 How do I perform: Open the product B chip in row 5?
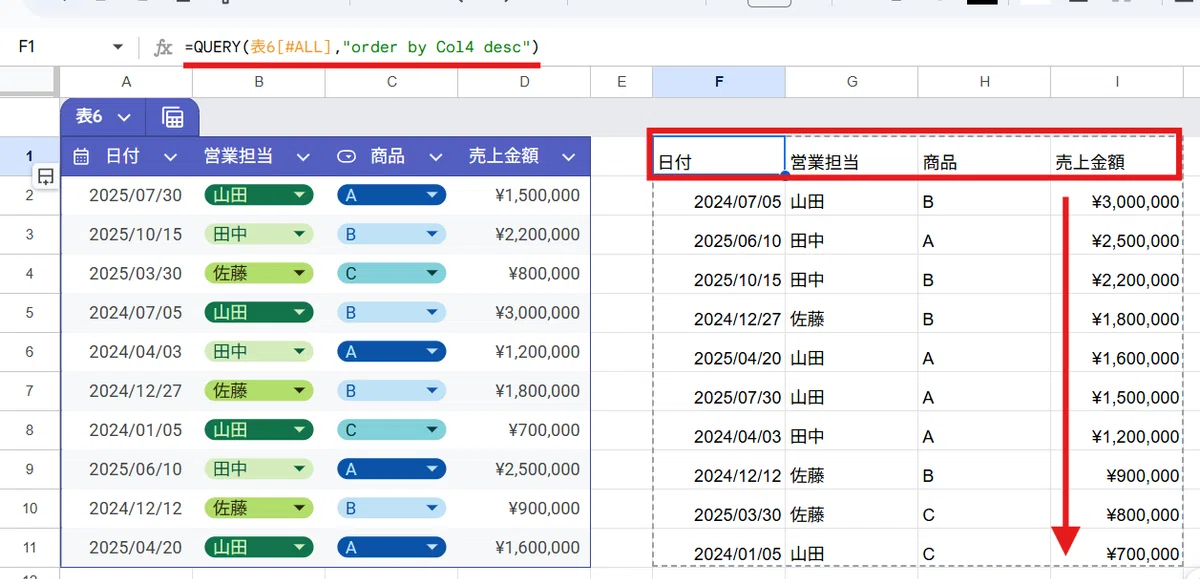click(391, 312)
